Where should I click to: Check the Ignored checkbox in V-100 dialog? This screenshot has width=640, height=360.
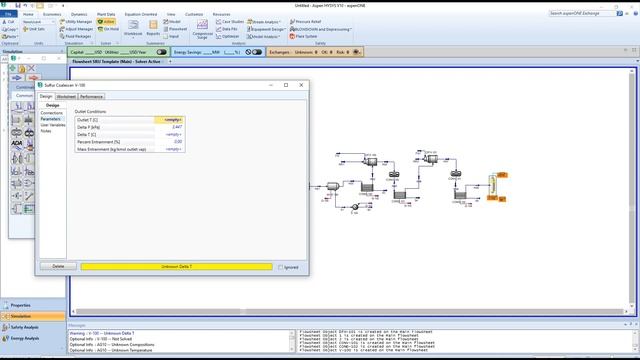(x=280, y=267)
